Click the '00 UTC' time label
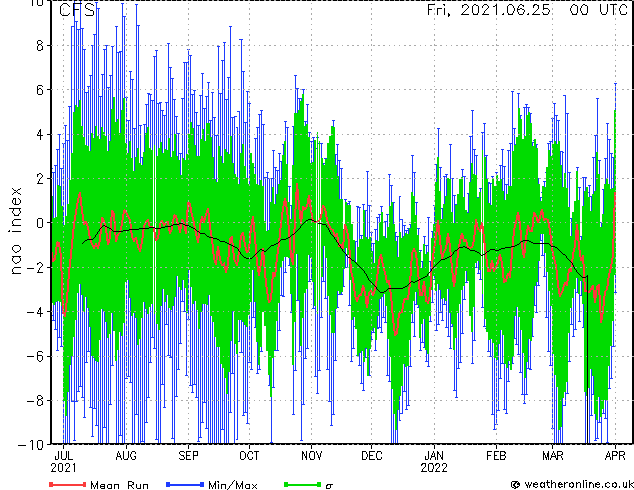634x490 pixels. pos(599,10)
